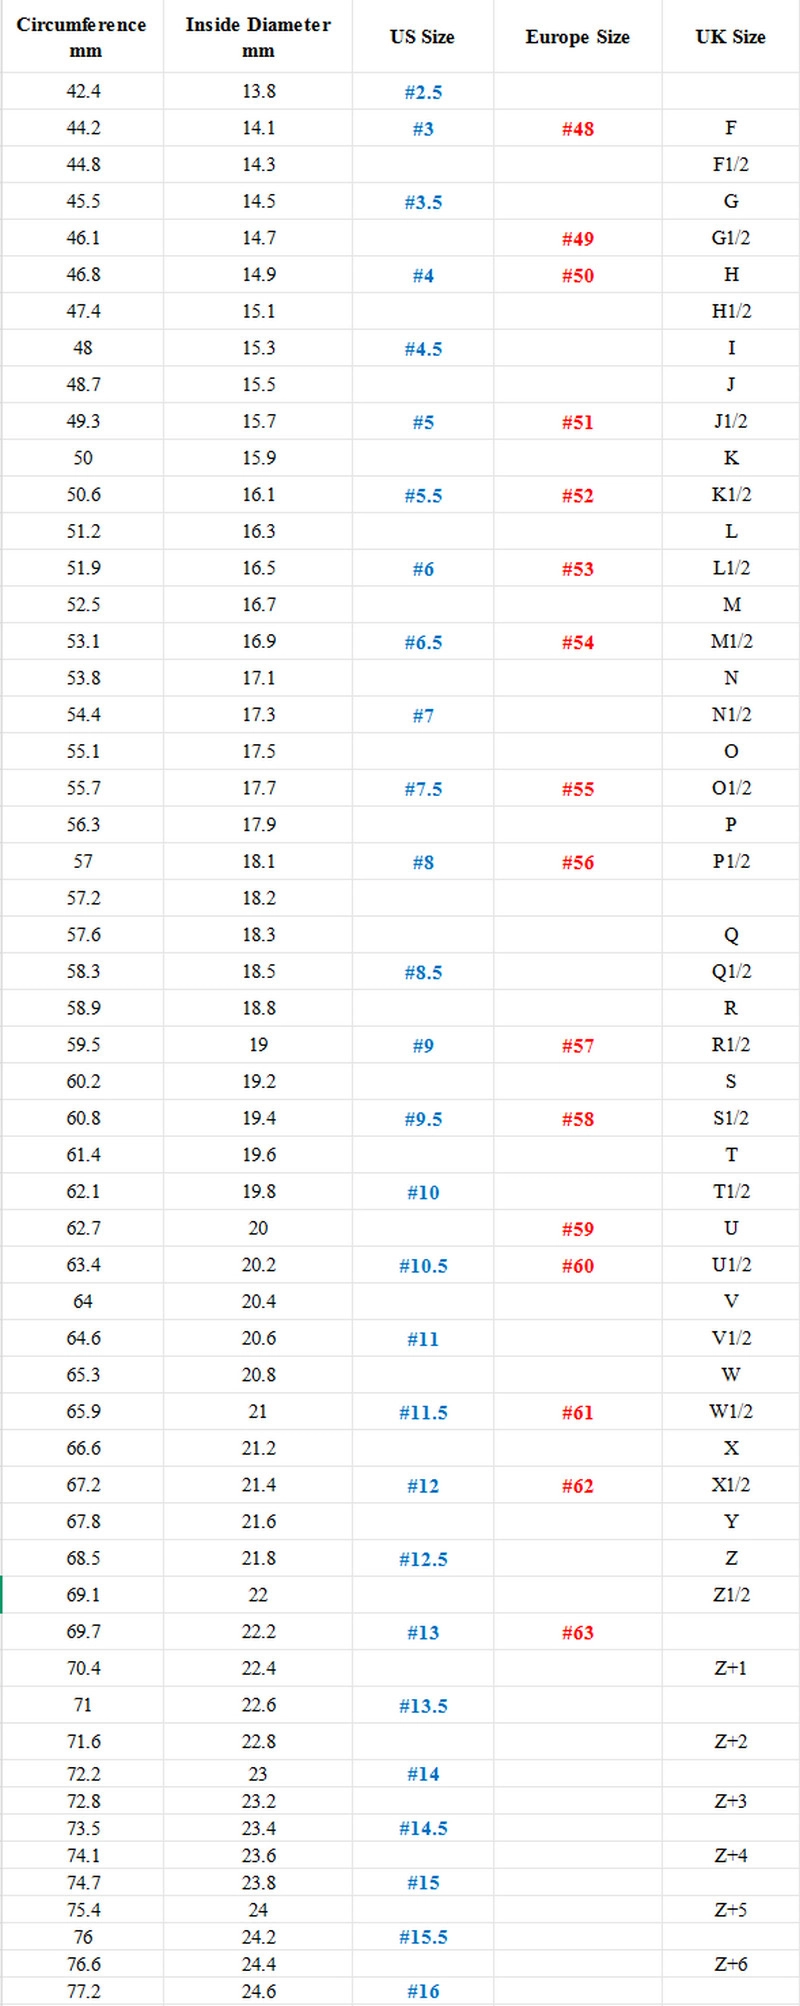This screenshot has height=2006, width=800.
Task: Click the Circumference mm column header
Action: pyautogui.click(x=82, y=37)
